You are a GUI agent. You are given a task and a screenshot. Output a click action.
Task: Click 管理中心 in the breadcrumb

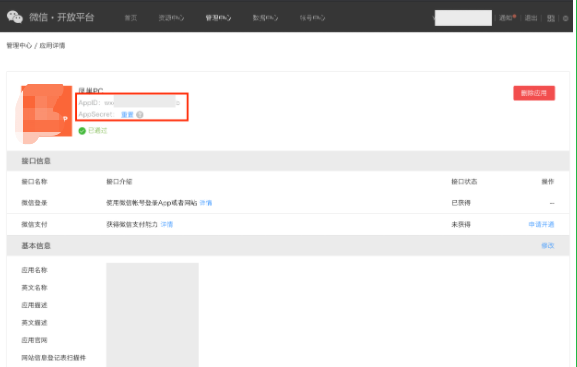tap(19, 45)
